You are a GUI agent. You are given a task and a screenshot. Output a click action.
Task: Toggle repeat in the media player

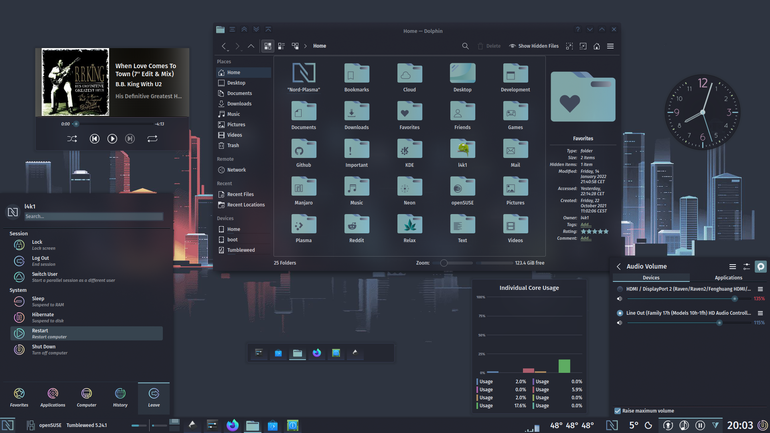click(152, 139)
